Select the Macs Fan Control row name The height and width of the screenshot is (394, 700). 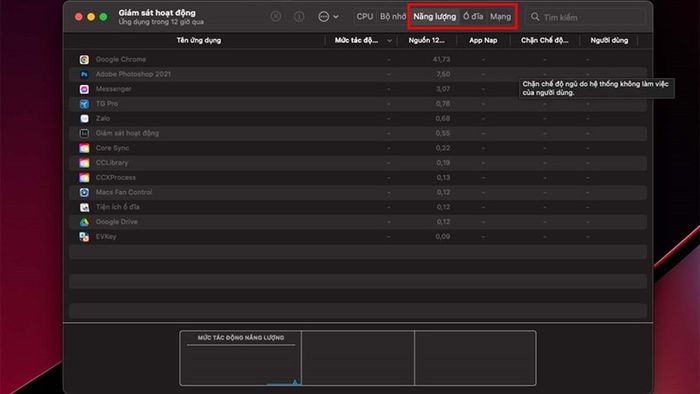124,192
